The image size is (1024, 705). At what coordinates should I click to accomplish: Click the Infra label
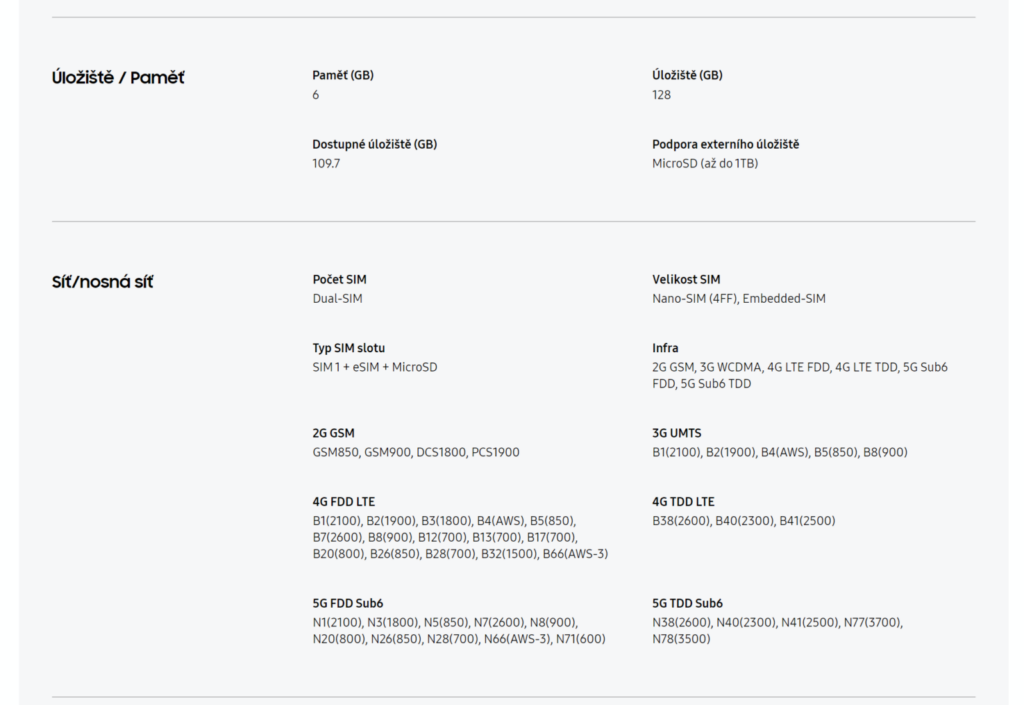pyautogui.click(x=665, y=348)
